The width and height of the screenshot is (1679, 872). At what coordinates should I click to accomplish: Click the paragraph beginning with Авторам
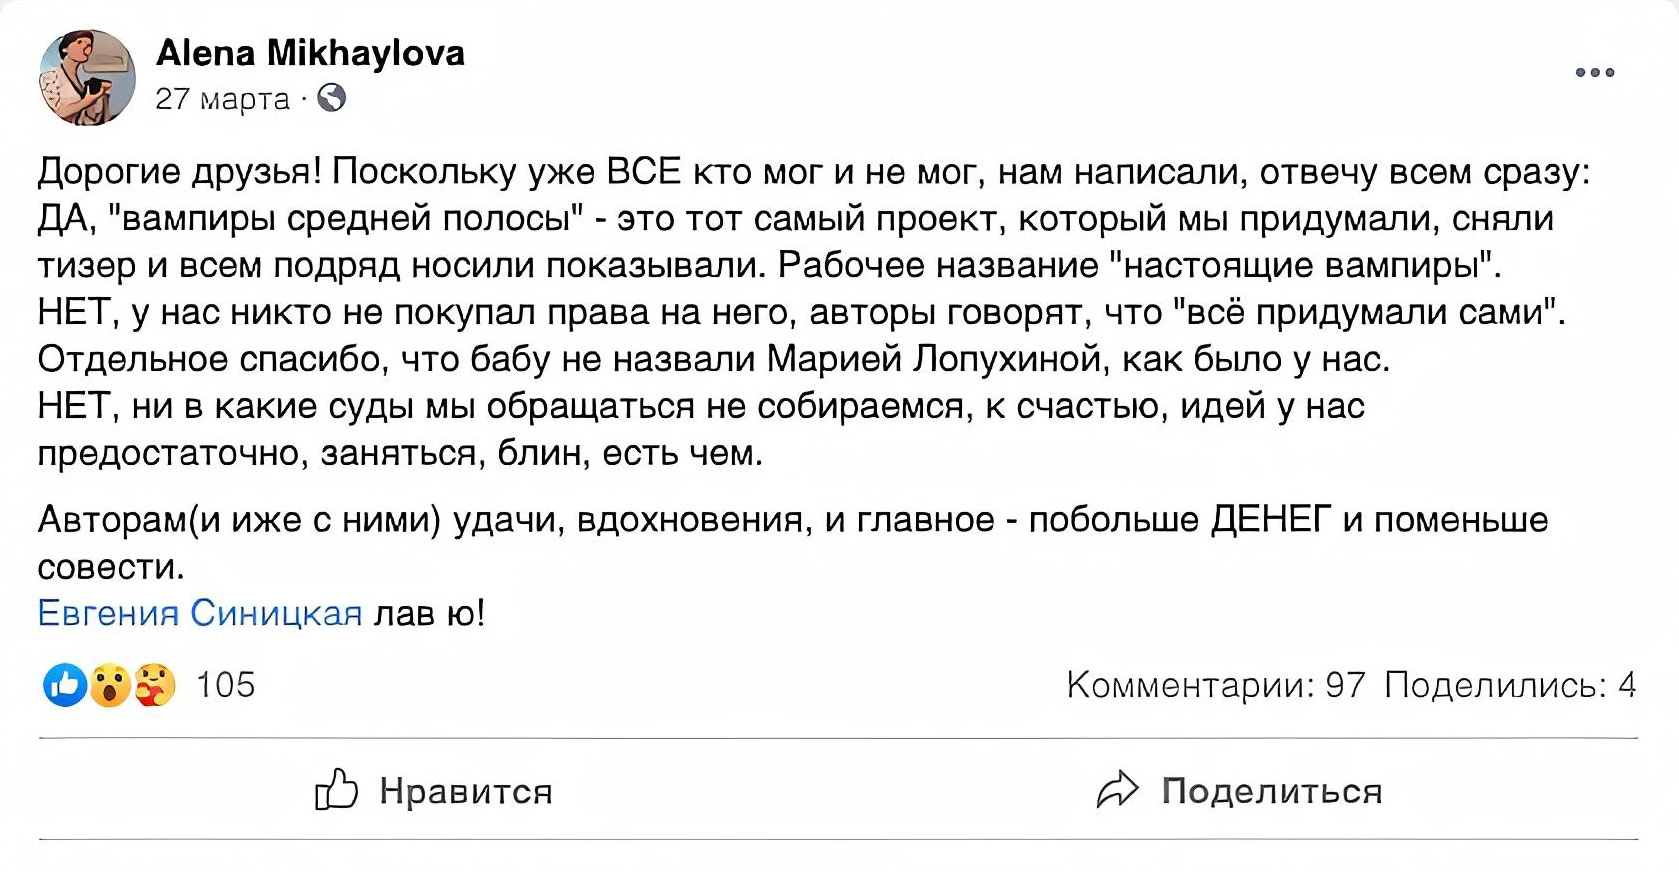[793, 543]
